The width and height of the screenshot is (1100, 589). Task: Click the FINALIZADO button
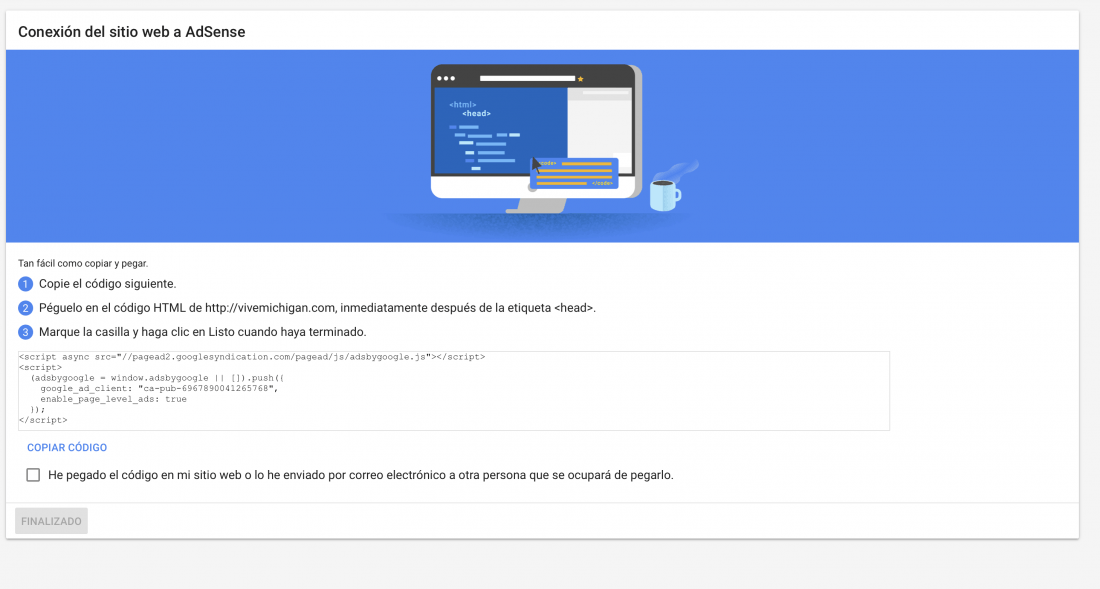(x=51, y=521)
